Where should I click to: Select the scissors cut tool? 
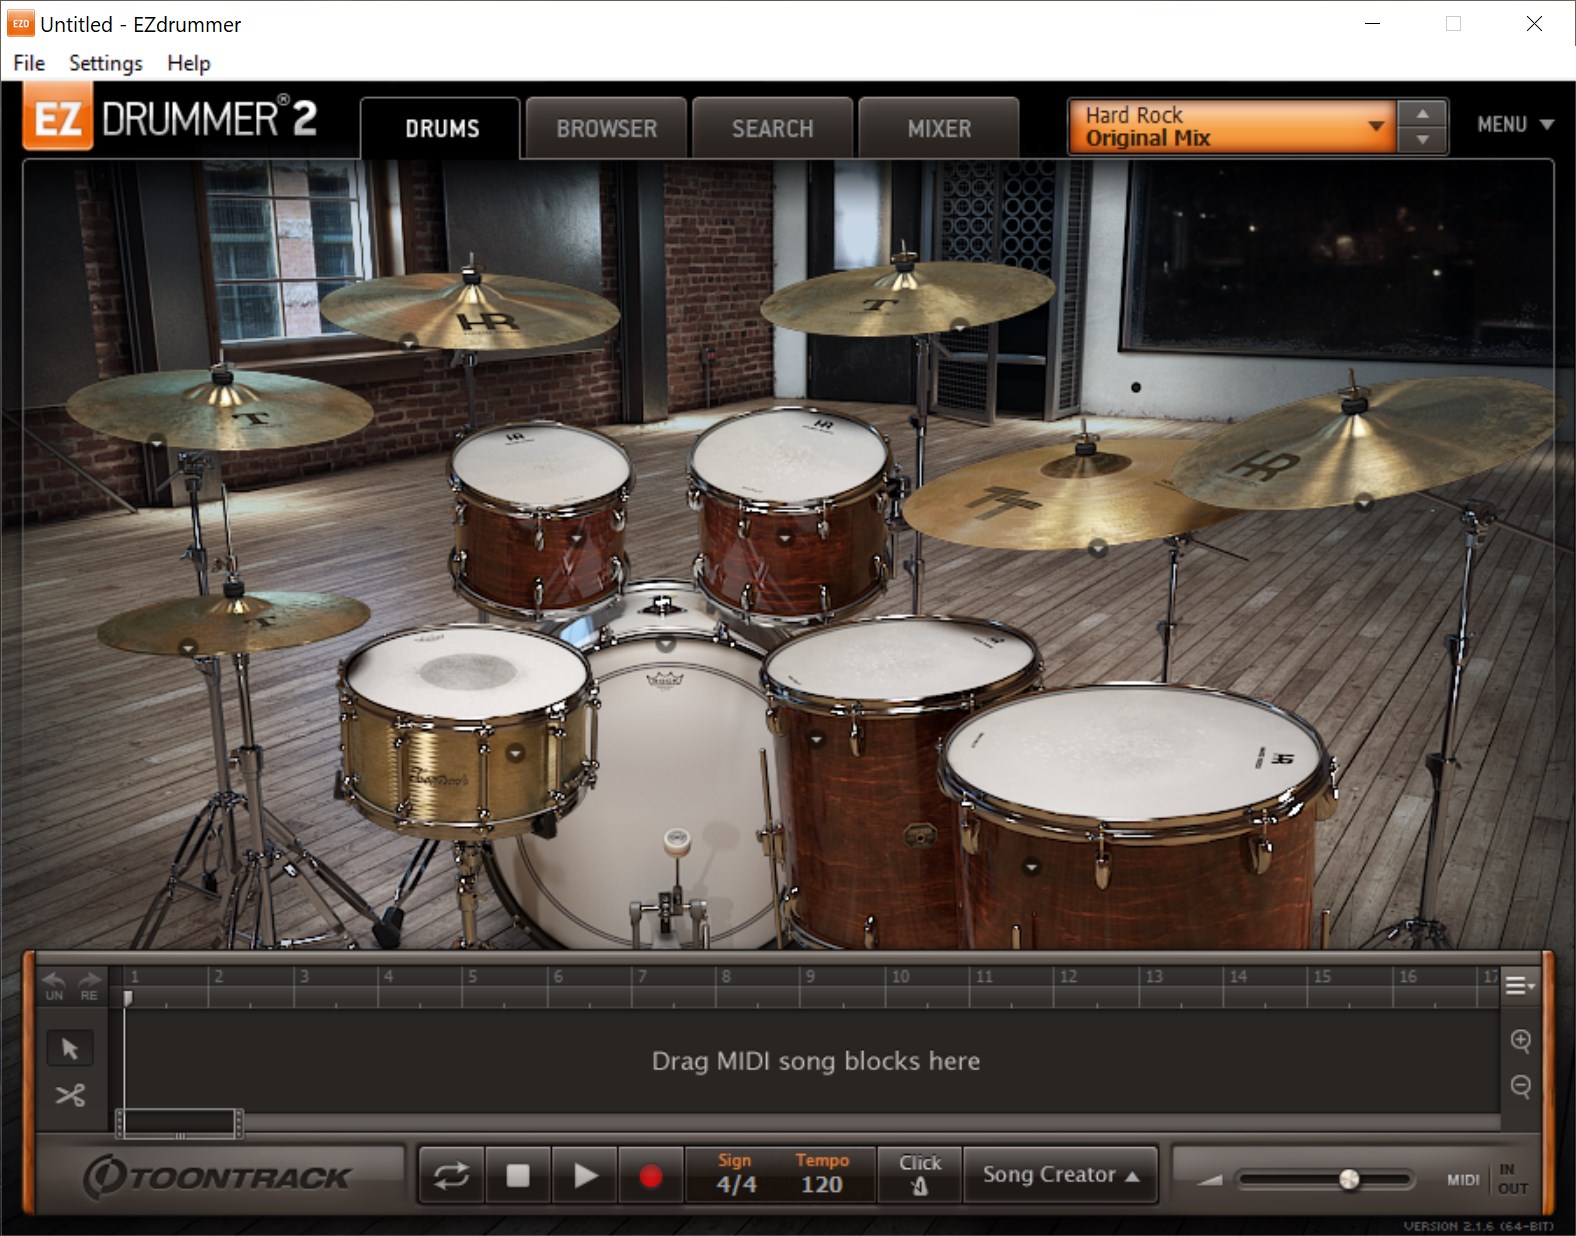[70, 1095]
